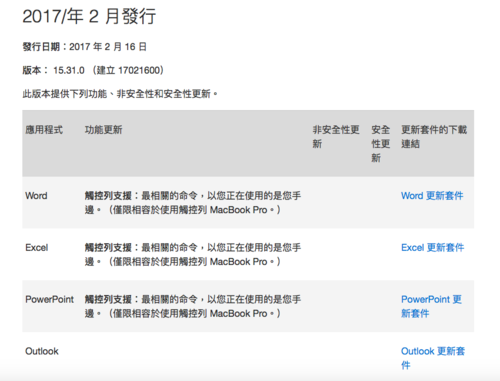The image size is (500, 381).
Task: Open the Word 更新套件 download link
Action: click(432, 196)
